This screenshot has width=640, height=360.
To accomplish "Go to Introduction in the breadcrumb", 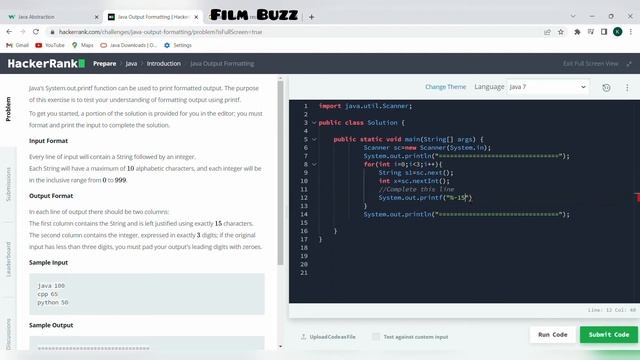I will pyautogui.click(x=164, y=64).
